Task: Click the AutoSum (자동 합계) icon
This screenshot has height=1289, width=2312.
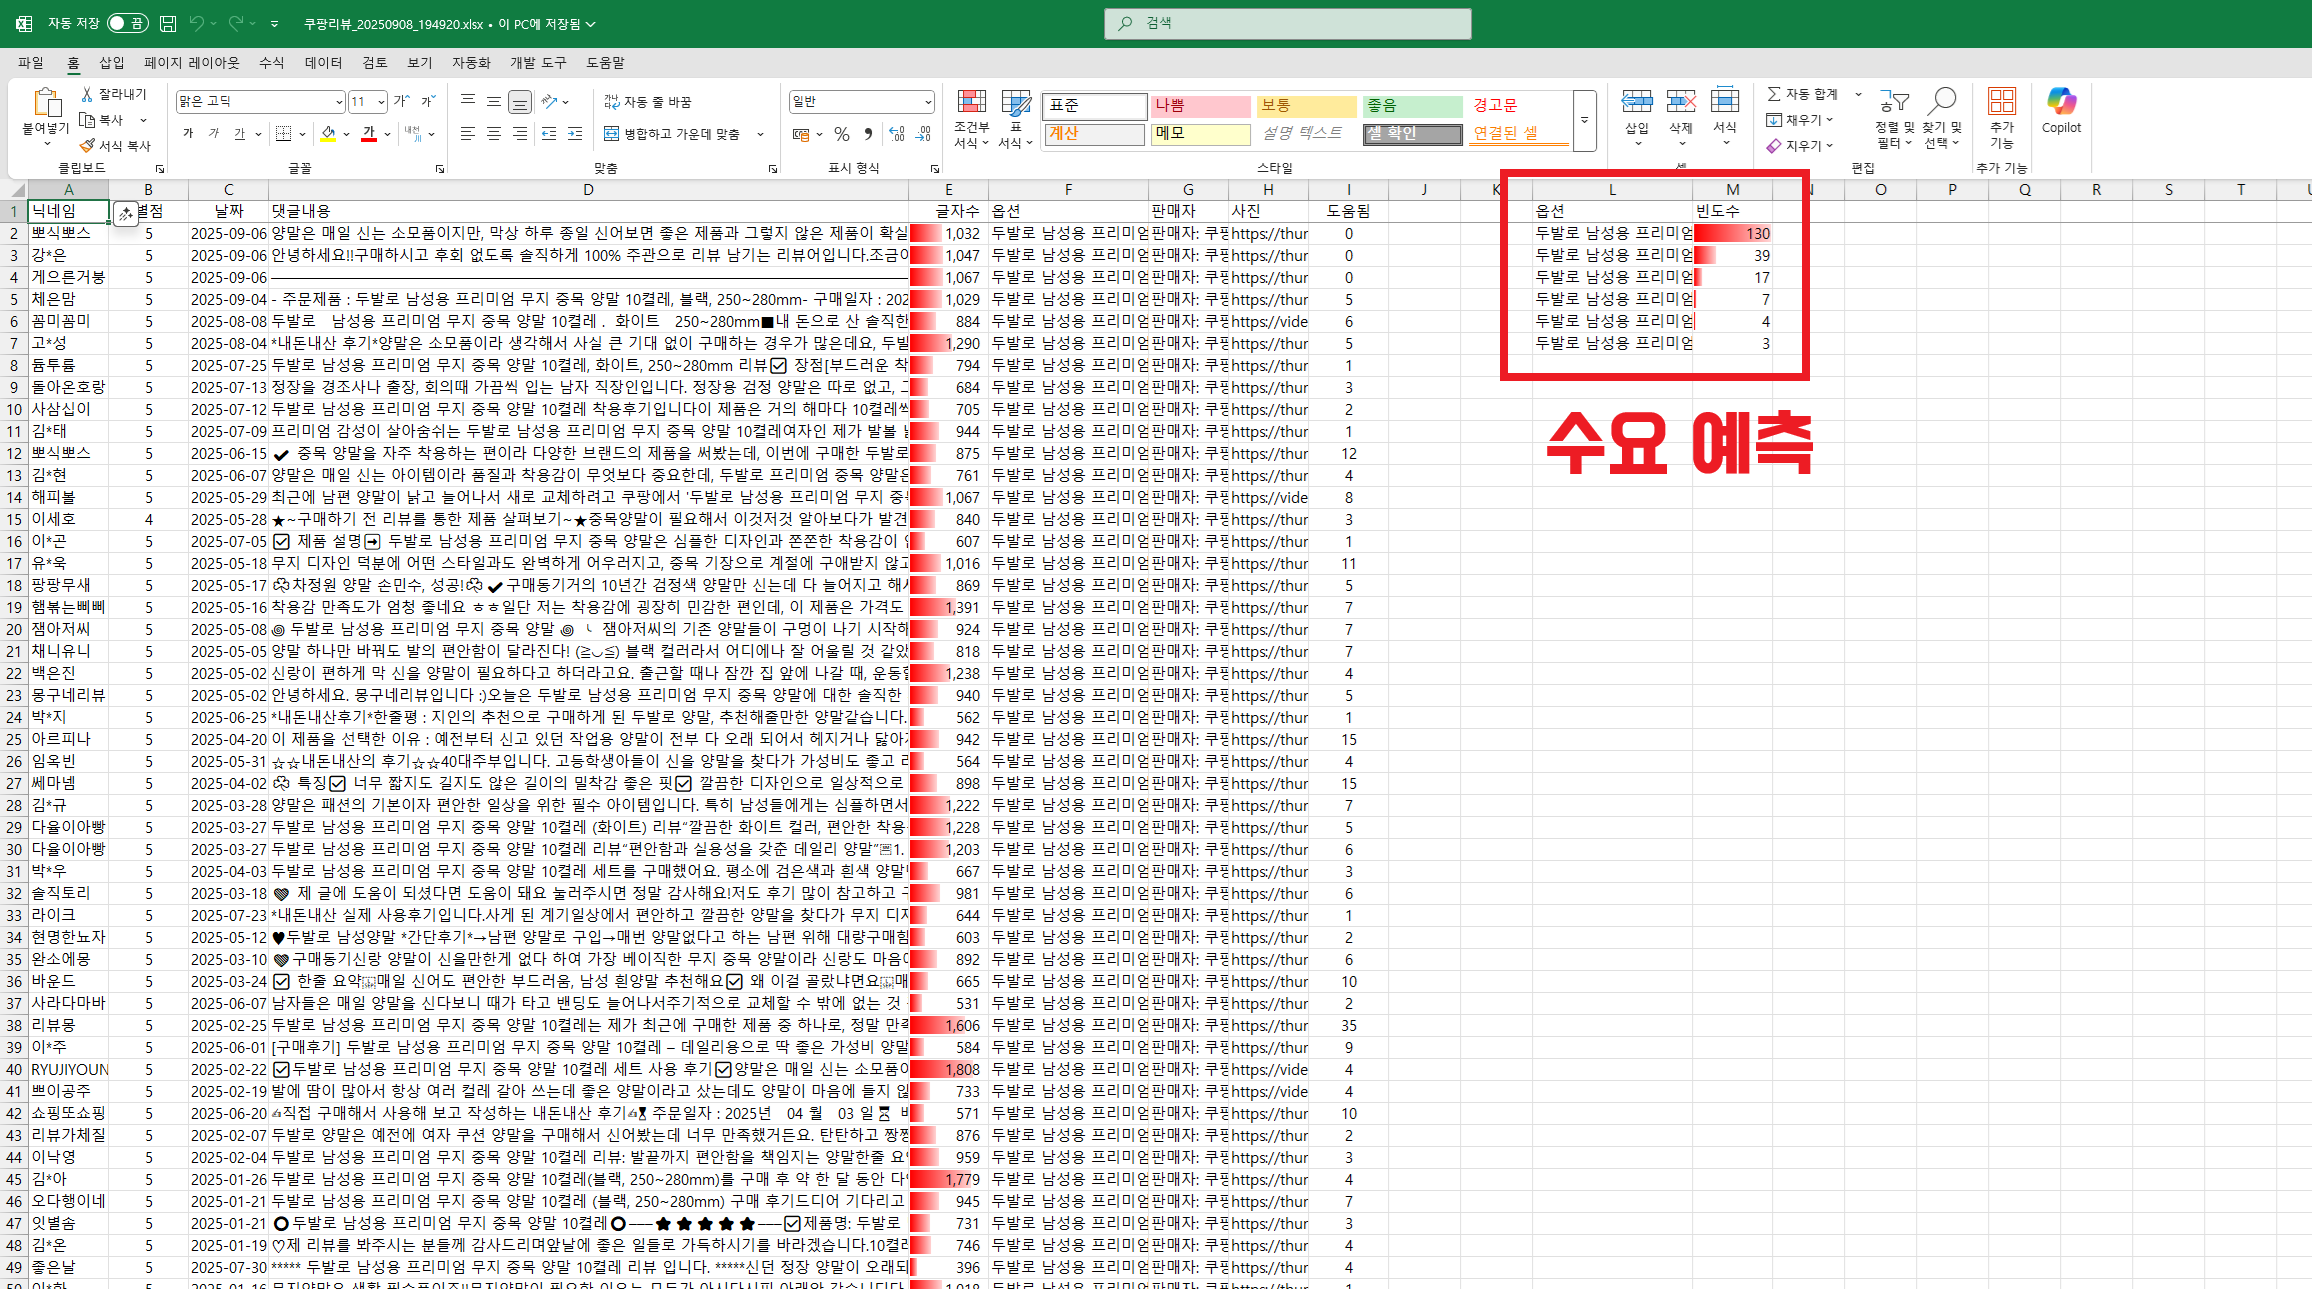Action: (x=1775, y=94)
